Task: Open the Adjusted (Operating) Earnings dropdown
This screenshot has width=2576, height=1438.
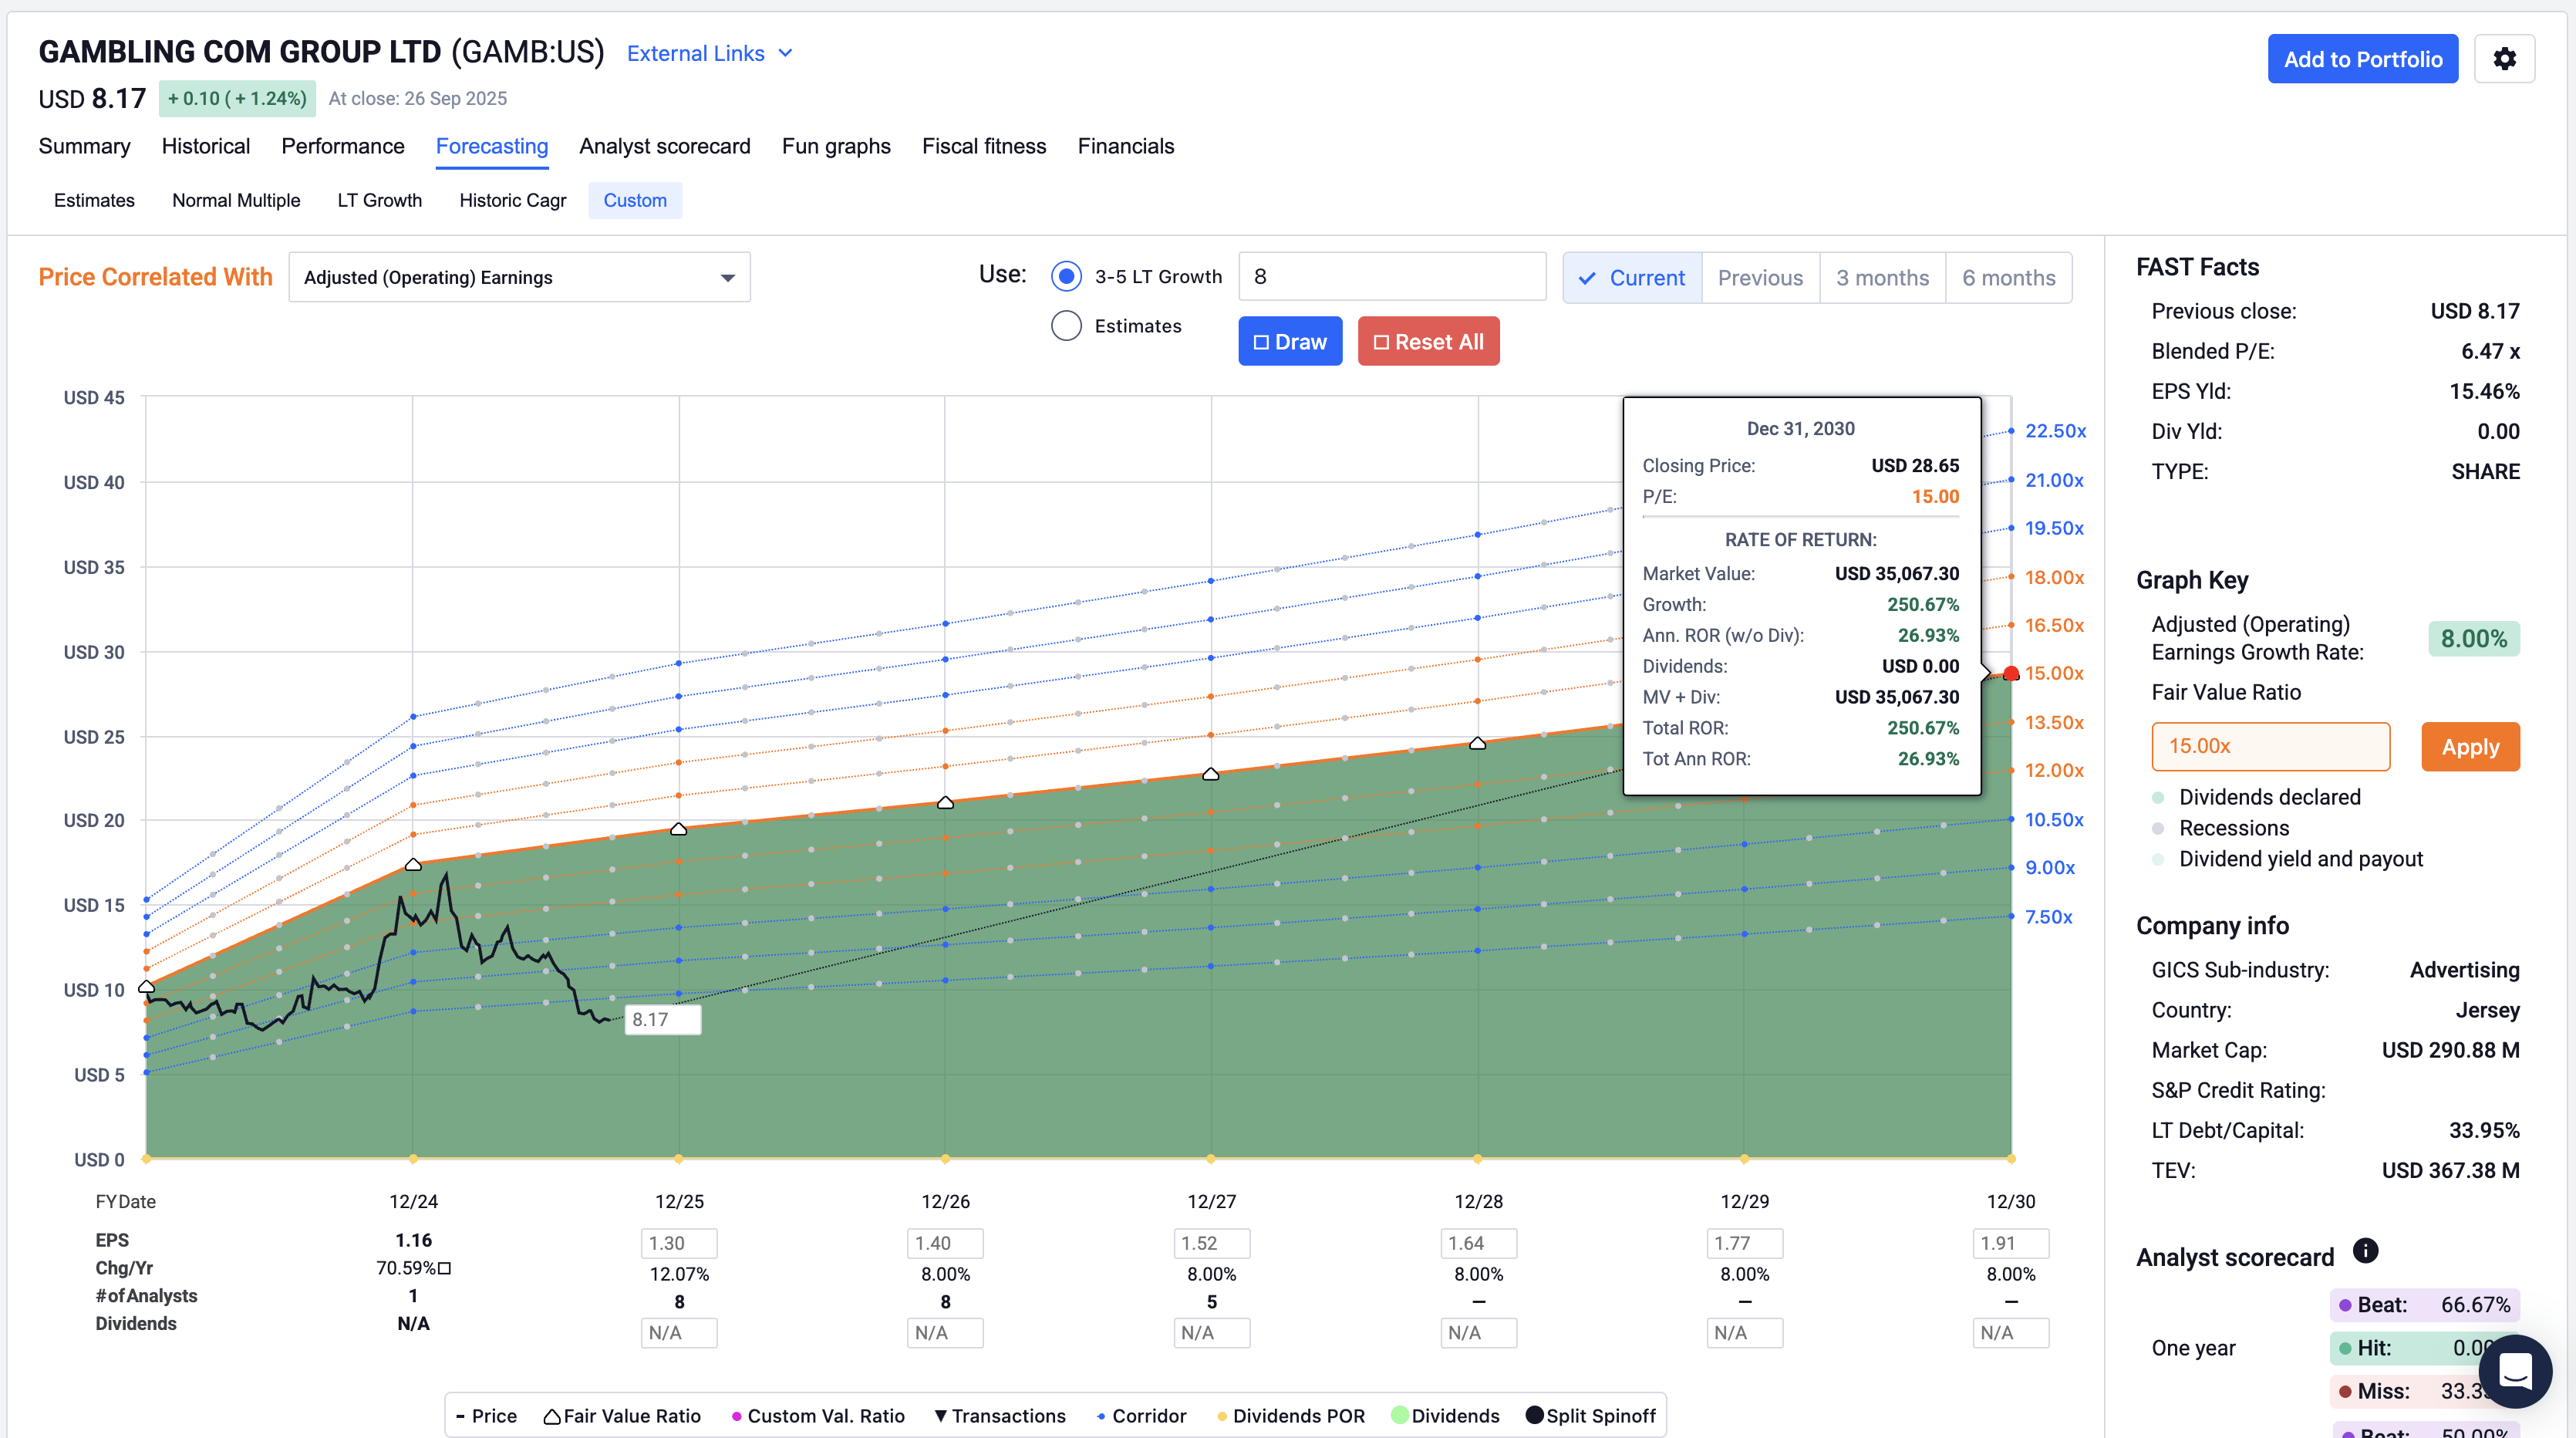Action: 519,277
